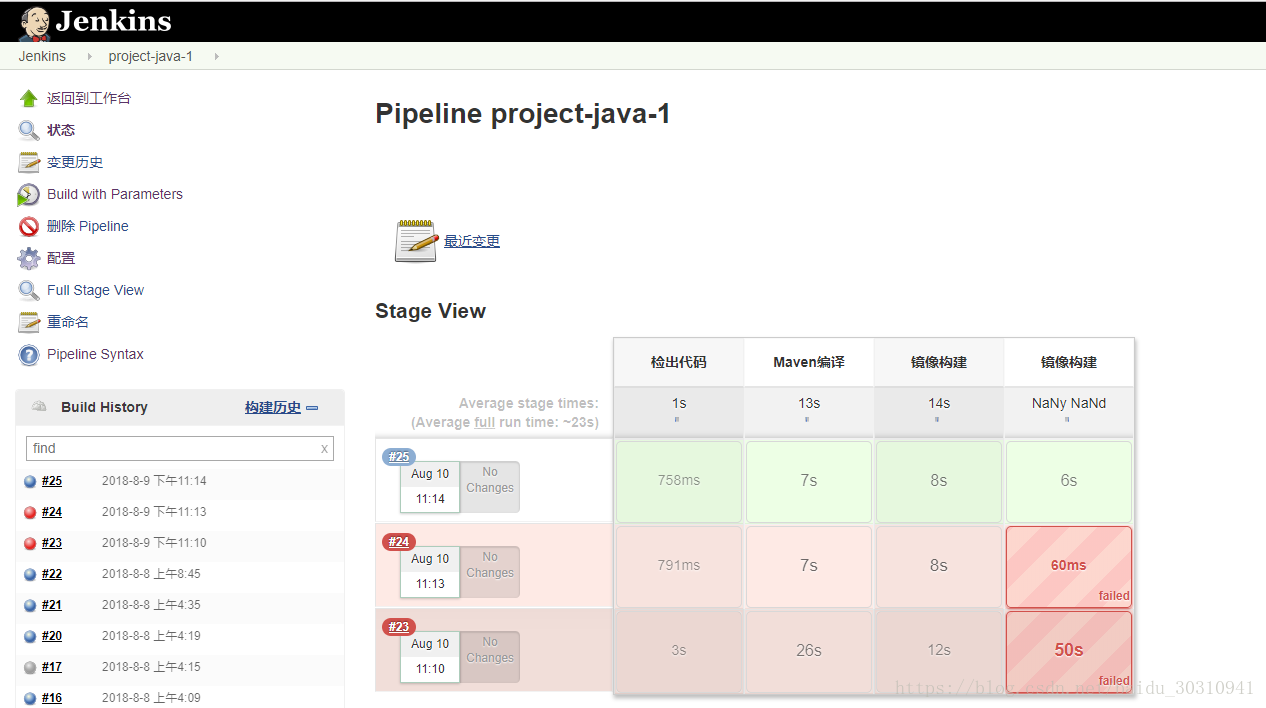
Task: Click the rename notepad icon in sidebar
Action: 29,322
